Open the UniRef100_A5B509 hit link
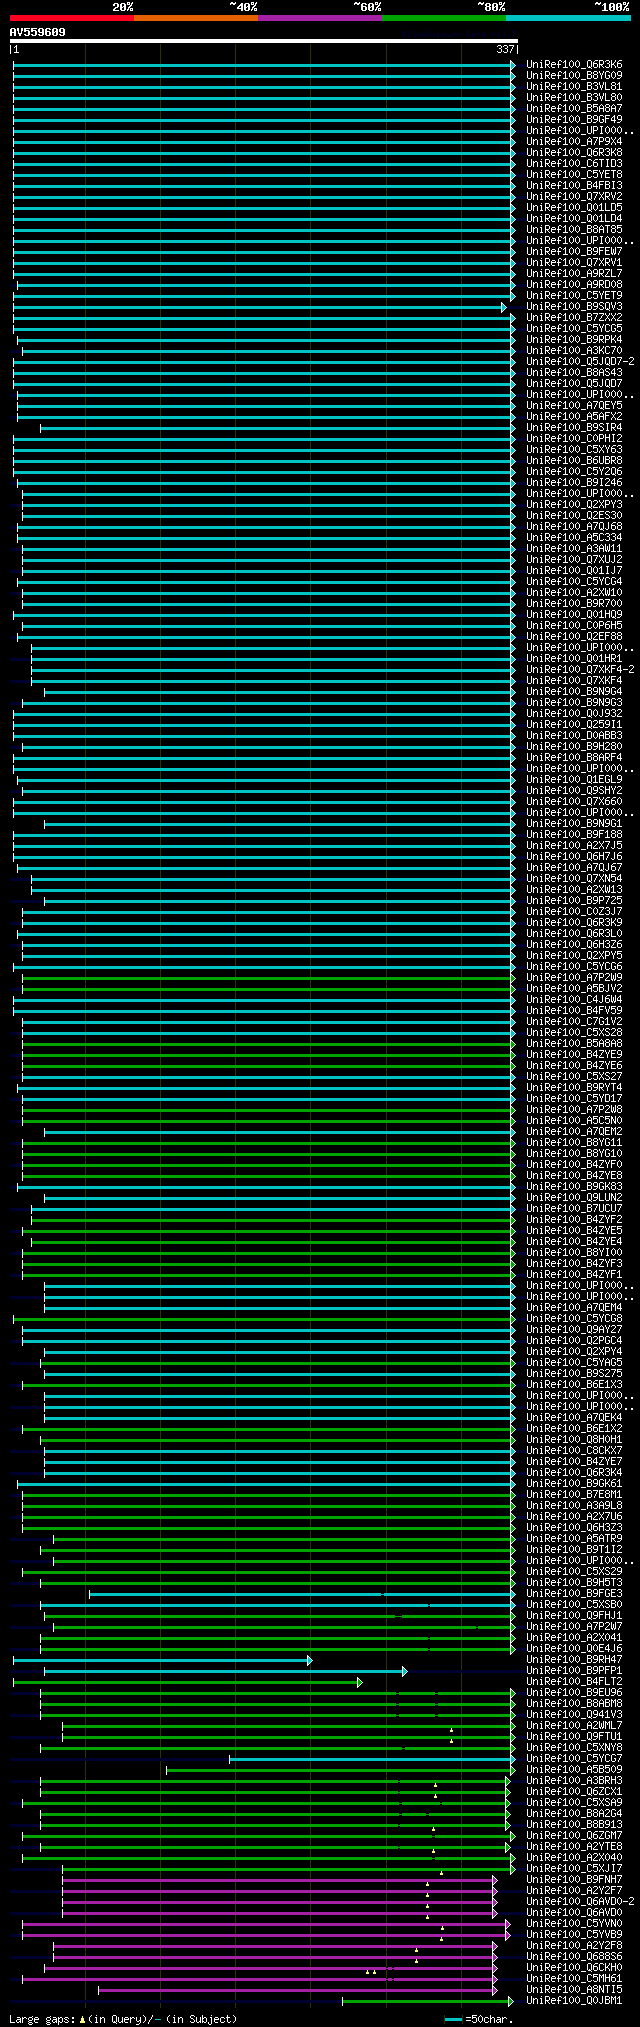Image resolution: width=640 pixels, height=2027 pixels. [x=574, y=1770]
